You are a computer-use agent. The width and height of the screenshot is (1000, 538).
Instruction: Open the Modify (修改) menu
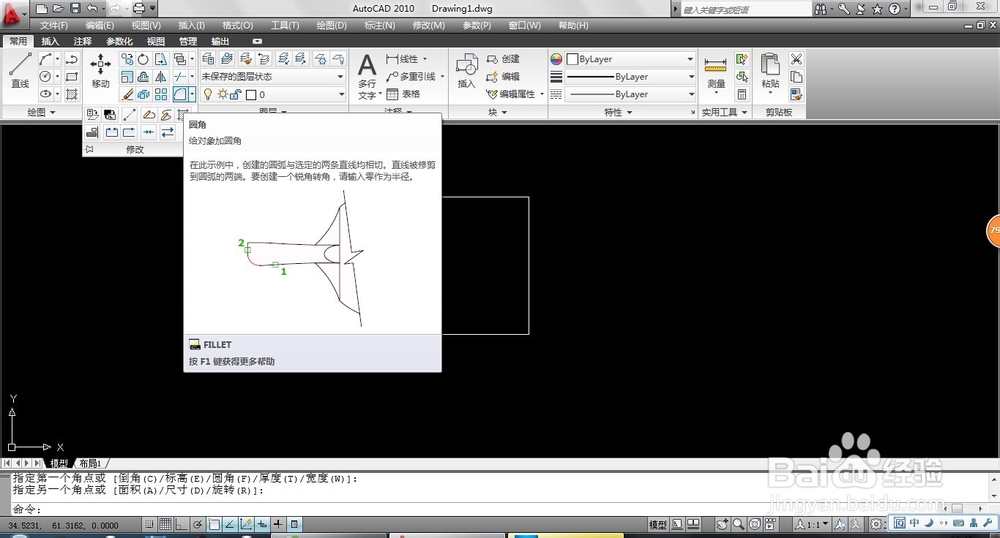(x=429, y=25)
